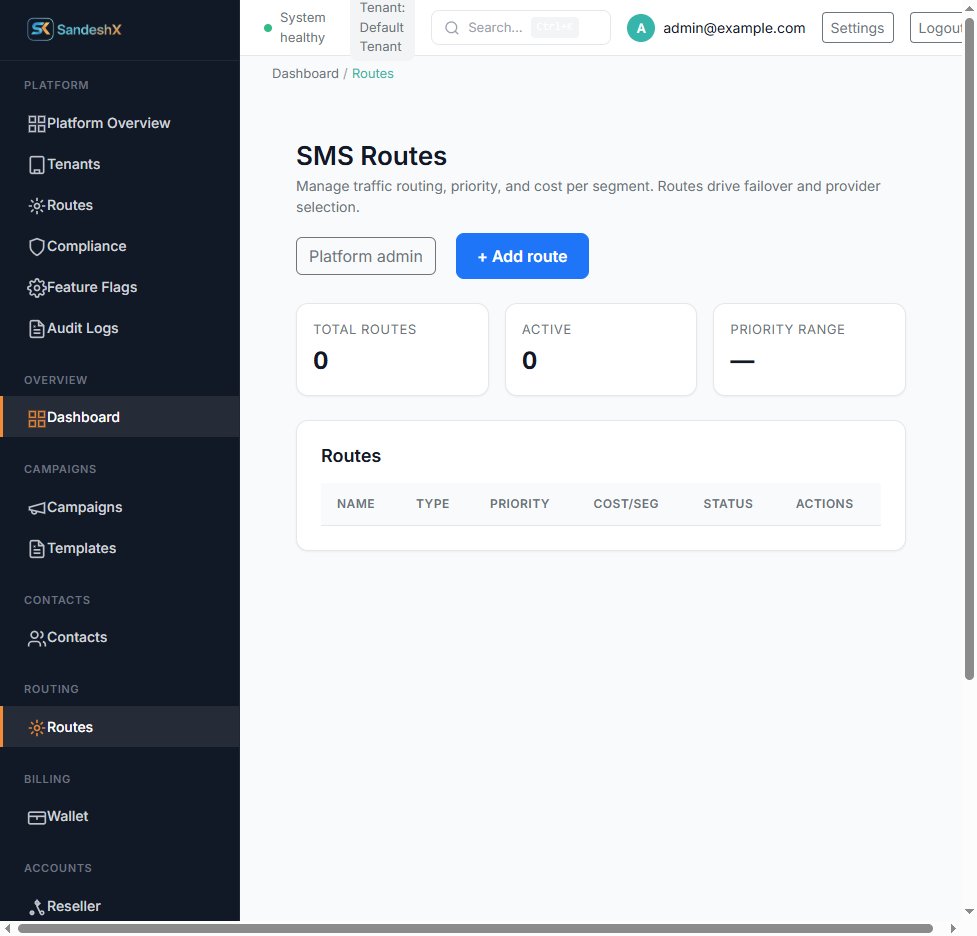Click the scroll right arrow
Screen dimensions: 977x936
coord(953,929)
